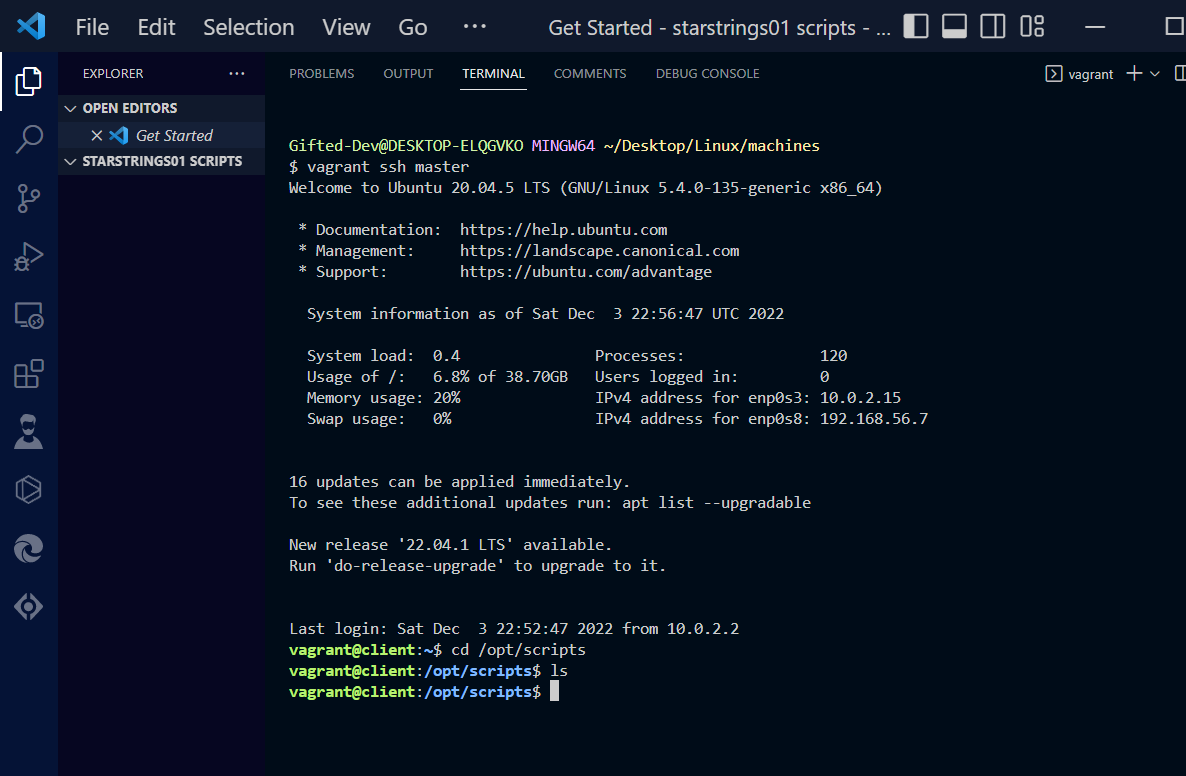
Task: Click the IP address 192.168.56.7
Action: (x=874, y=419)
